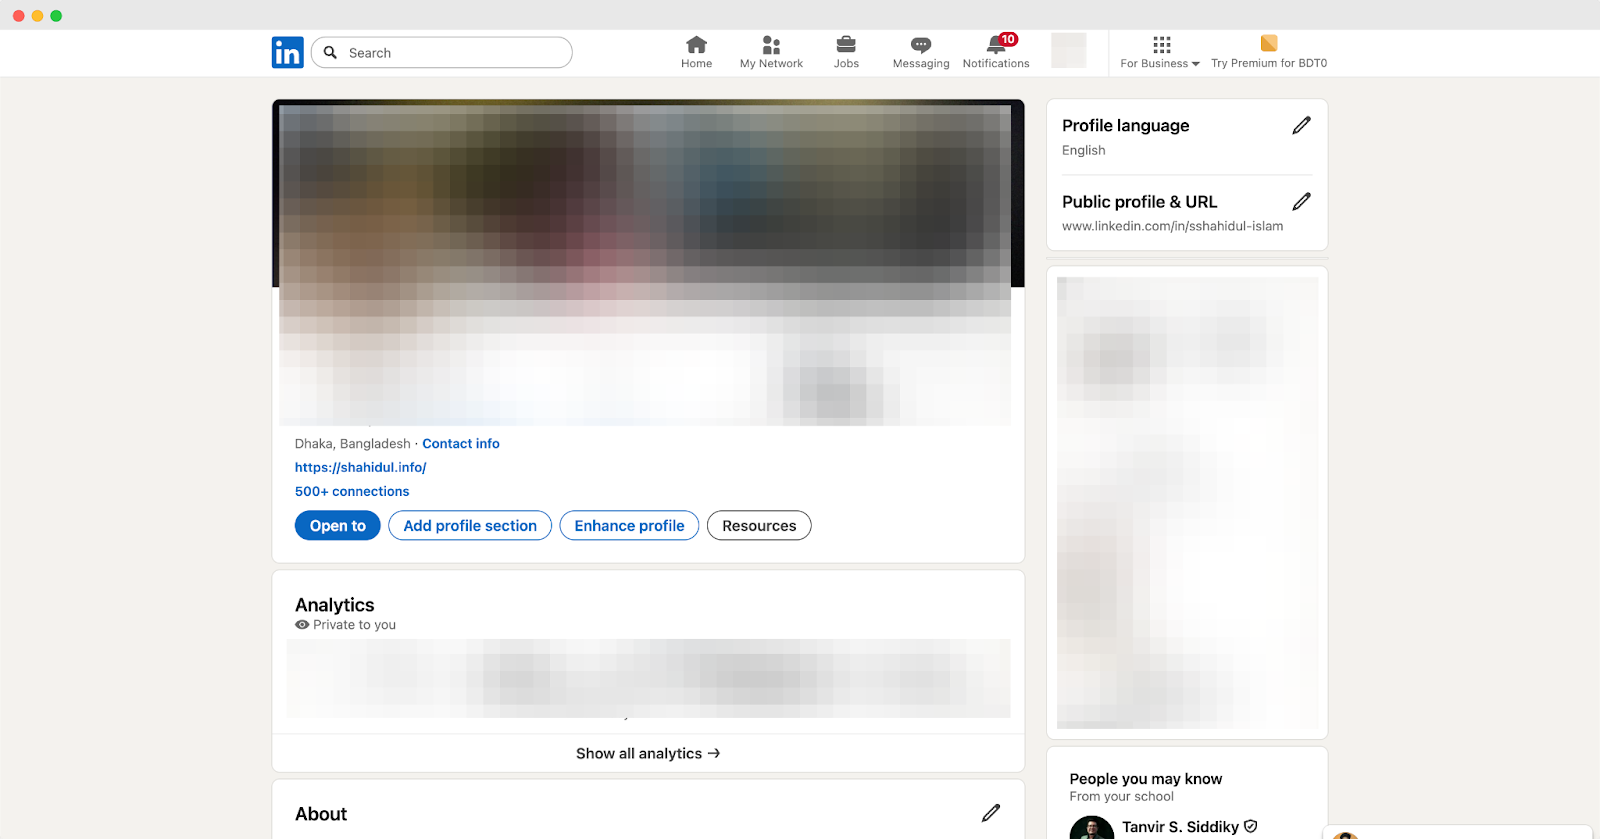Click the English profile language text

(x=1083, y=150)
